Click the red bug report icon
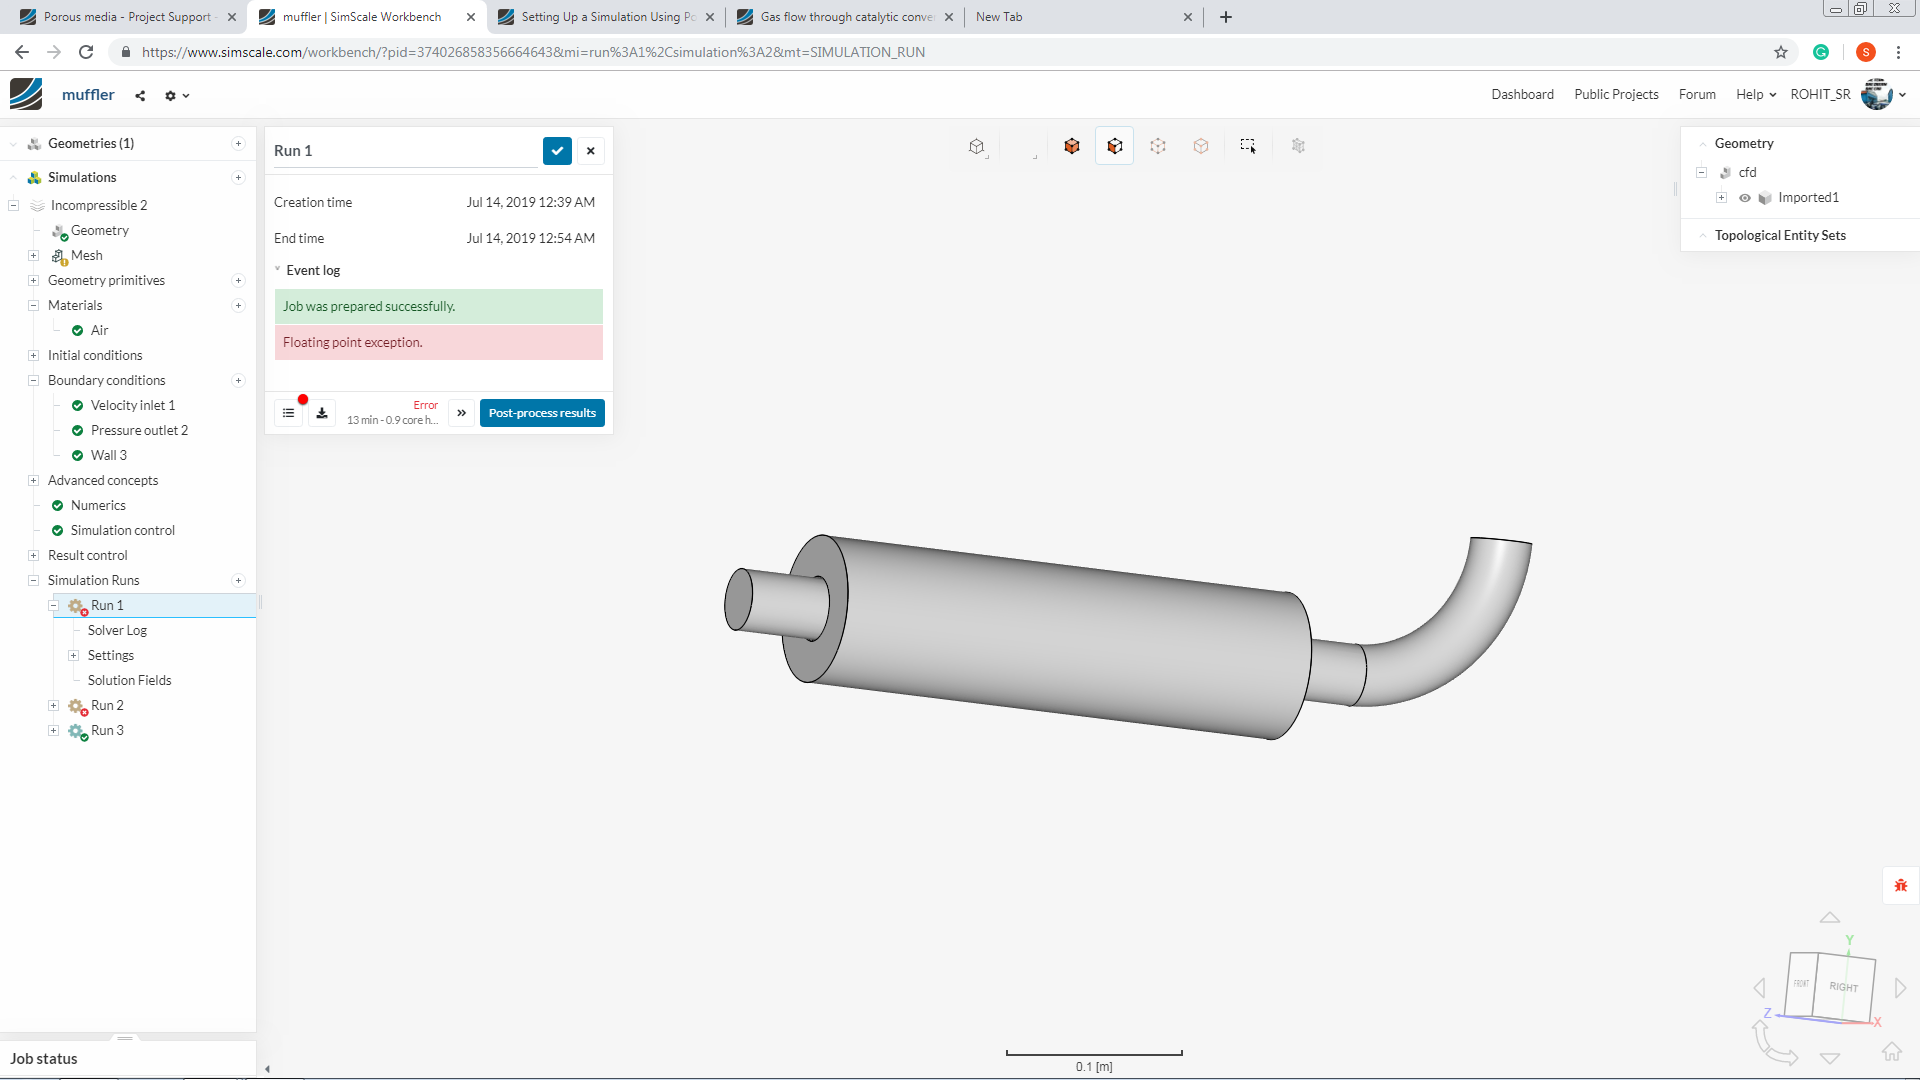The image size is (1920, 1080). click(x=1900, y=885)
